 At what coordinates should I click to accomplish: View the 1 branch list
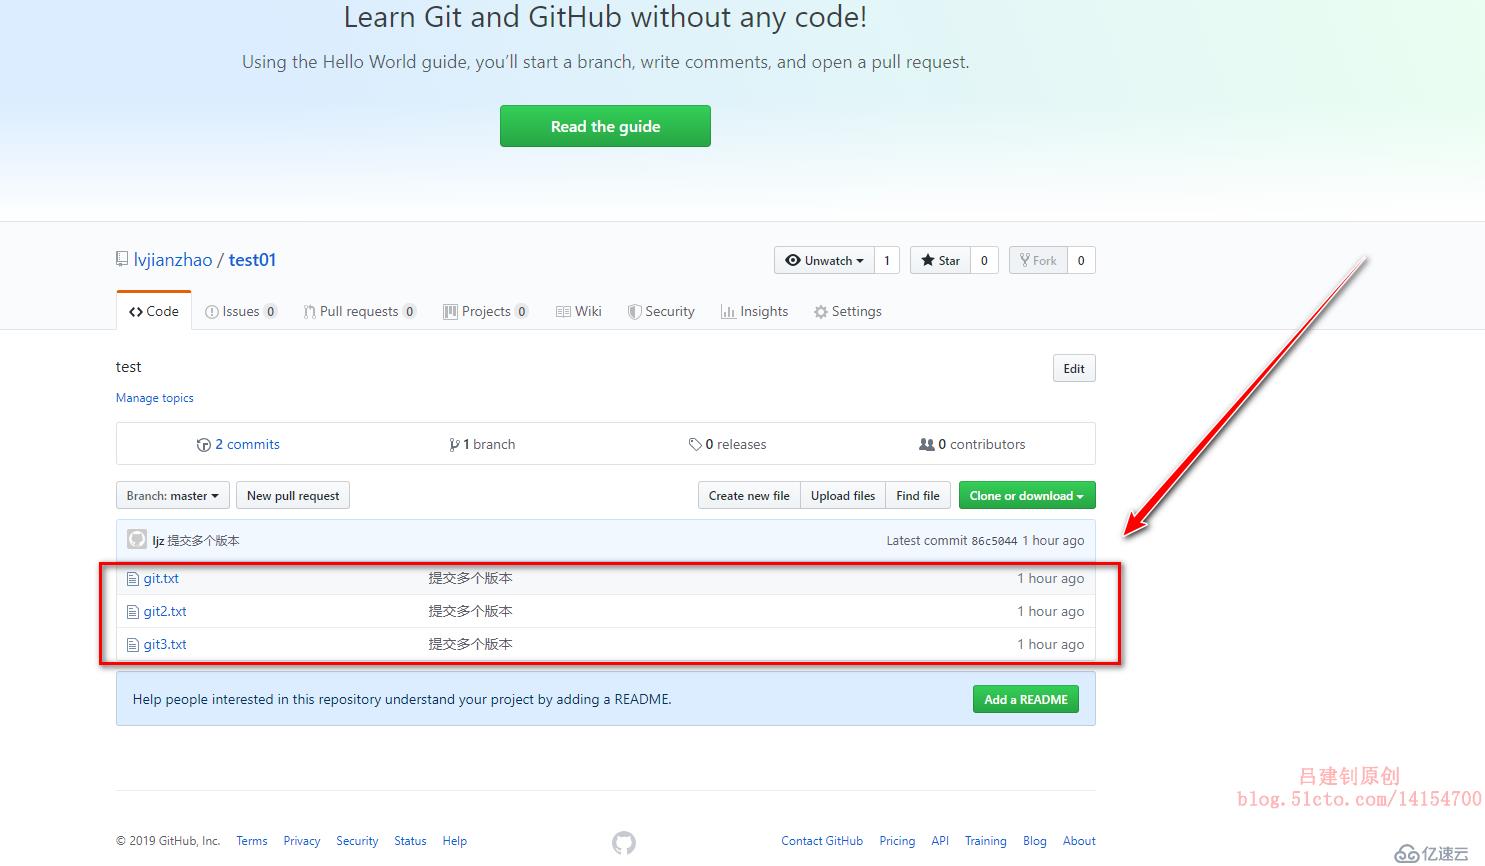pyautogui.click(x=482, y=444)
